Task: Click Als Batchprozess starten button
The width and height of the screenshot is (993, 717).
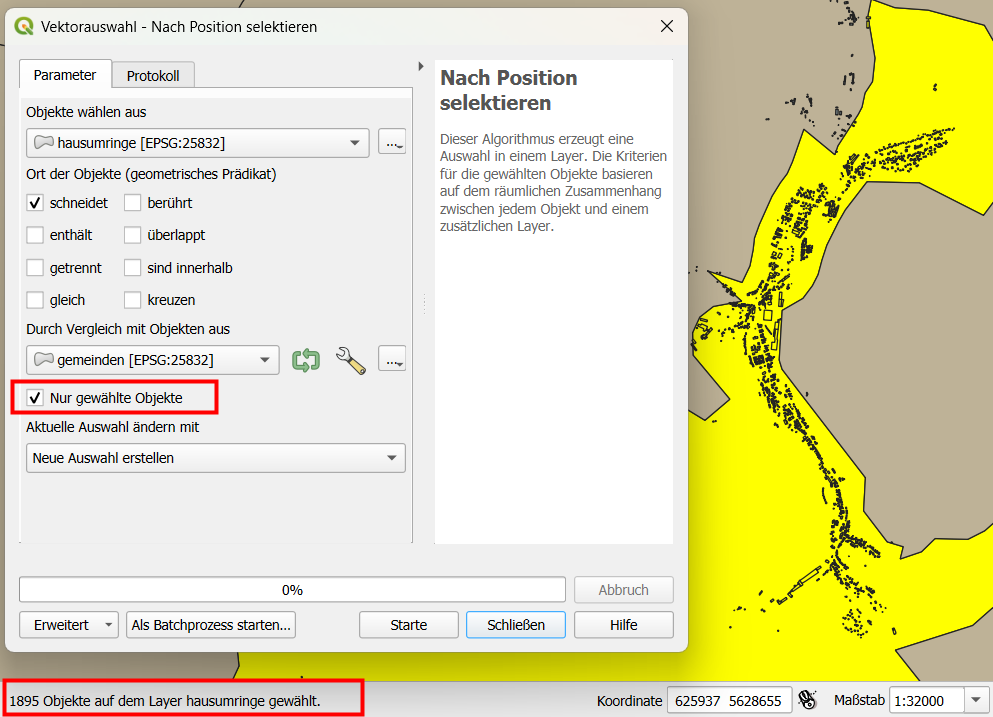Action: 211,625
